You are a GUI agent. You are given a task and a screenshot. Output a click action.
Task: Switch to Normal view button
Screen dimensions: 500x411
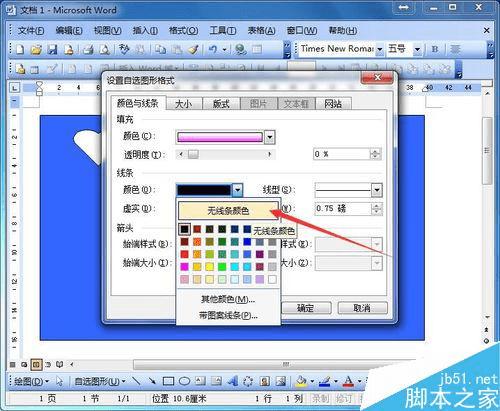[x=13, y=365]
